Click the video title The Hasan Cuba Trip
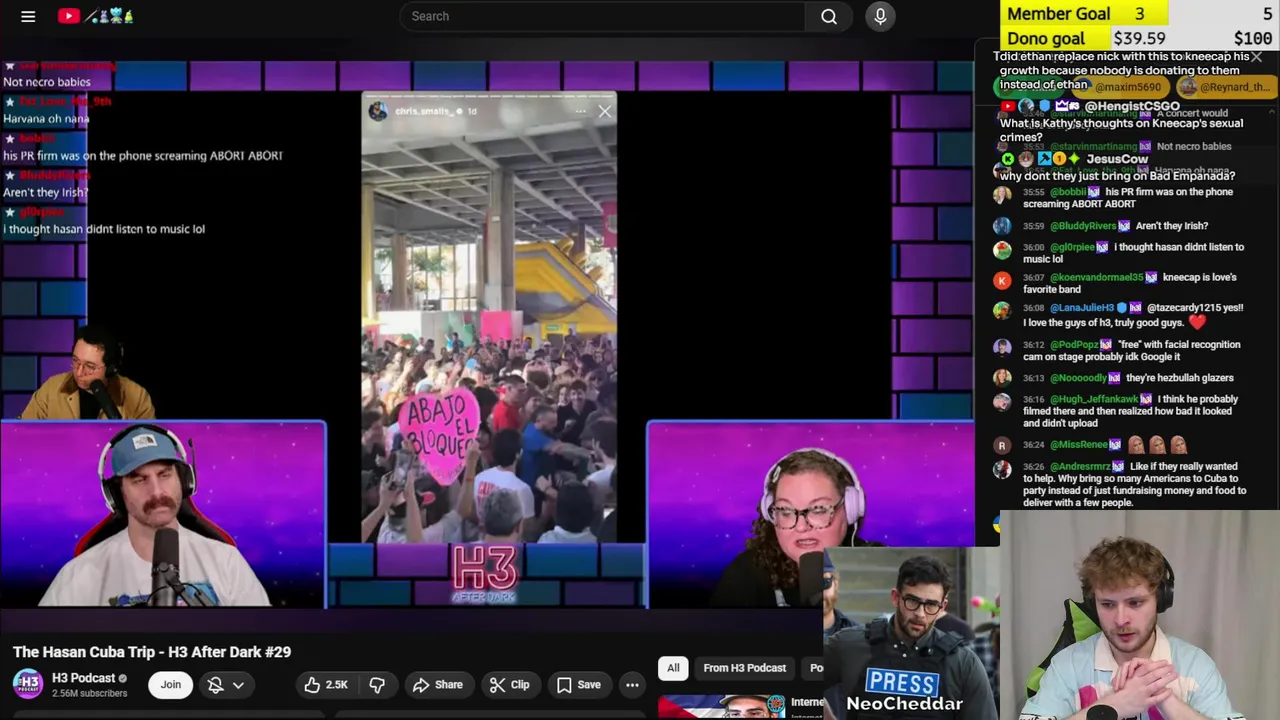This screenshot has width=1280, height=720. coord(152,652)
